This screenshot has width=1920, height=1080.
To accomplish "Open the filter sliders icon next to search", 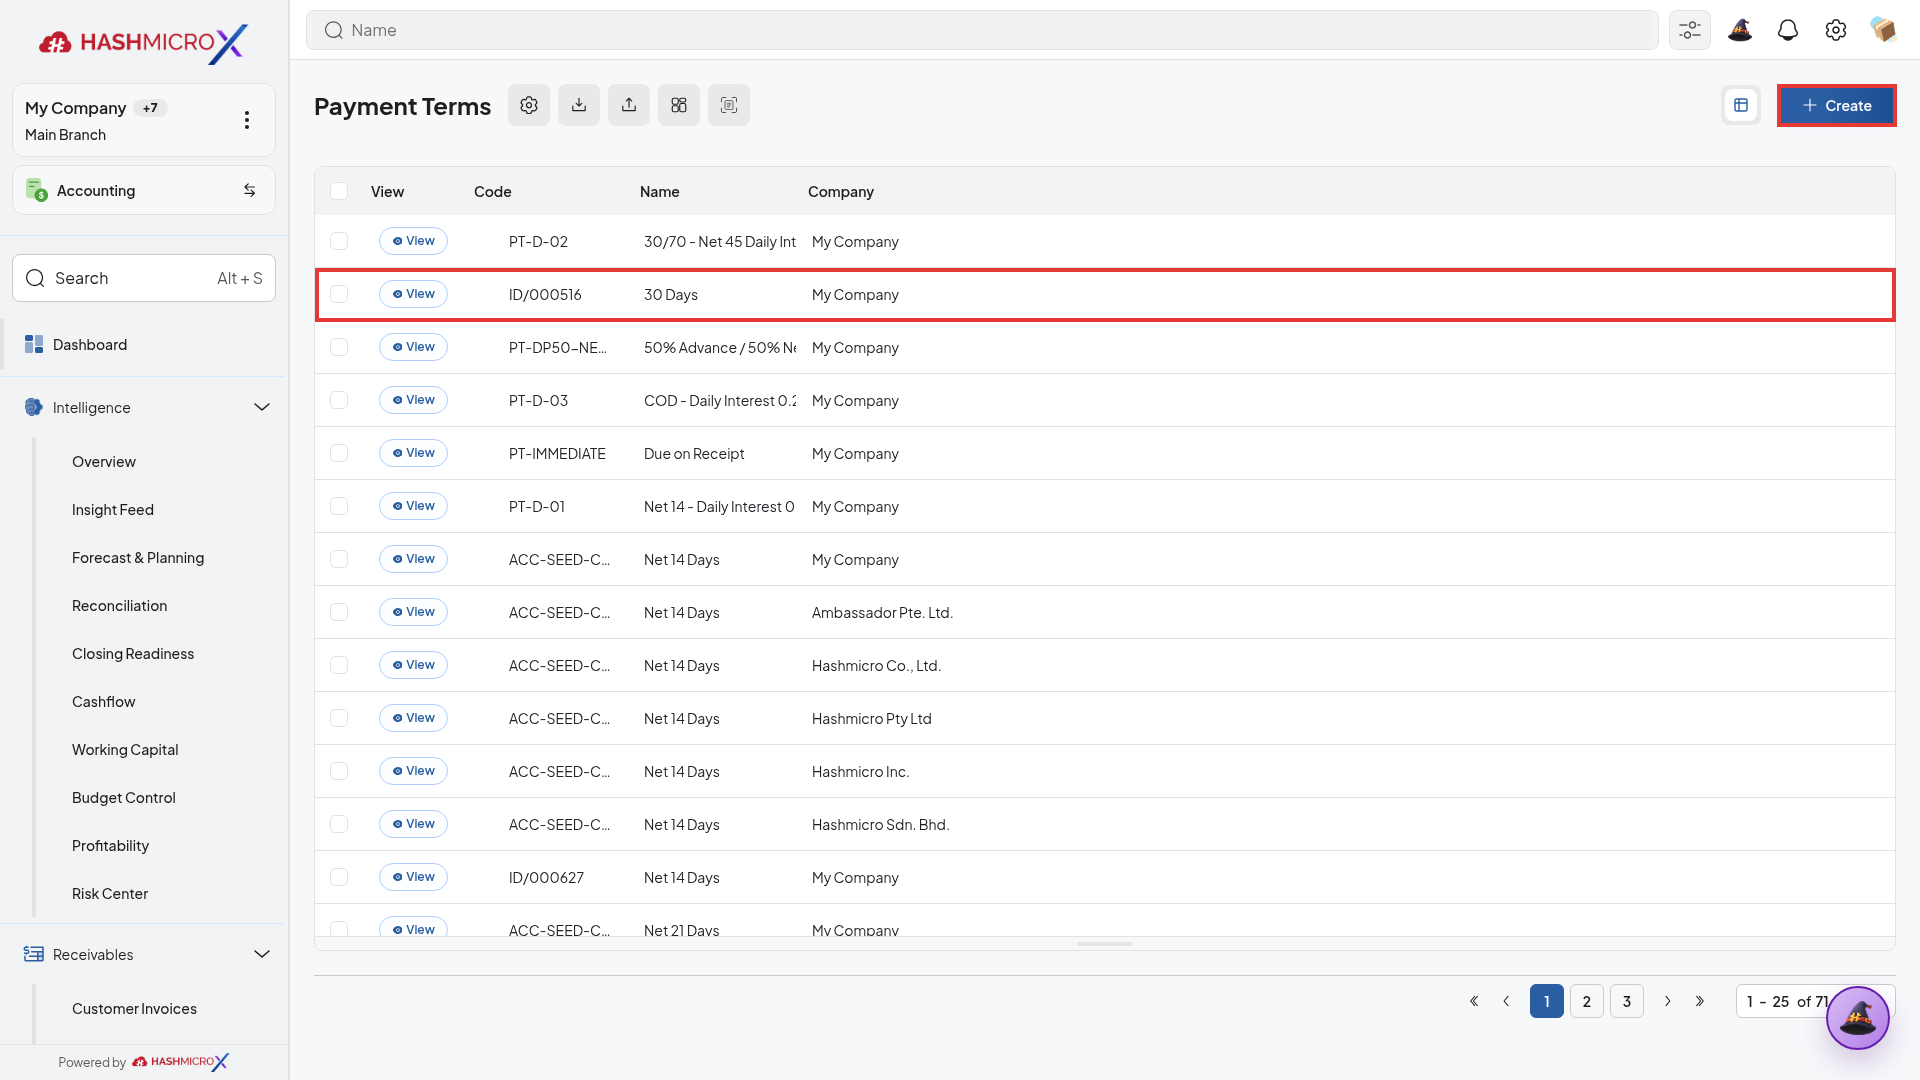I will [x=1690, y=30].
